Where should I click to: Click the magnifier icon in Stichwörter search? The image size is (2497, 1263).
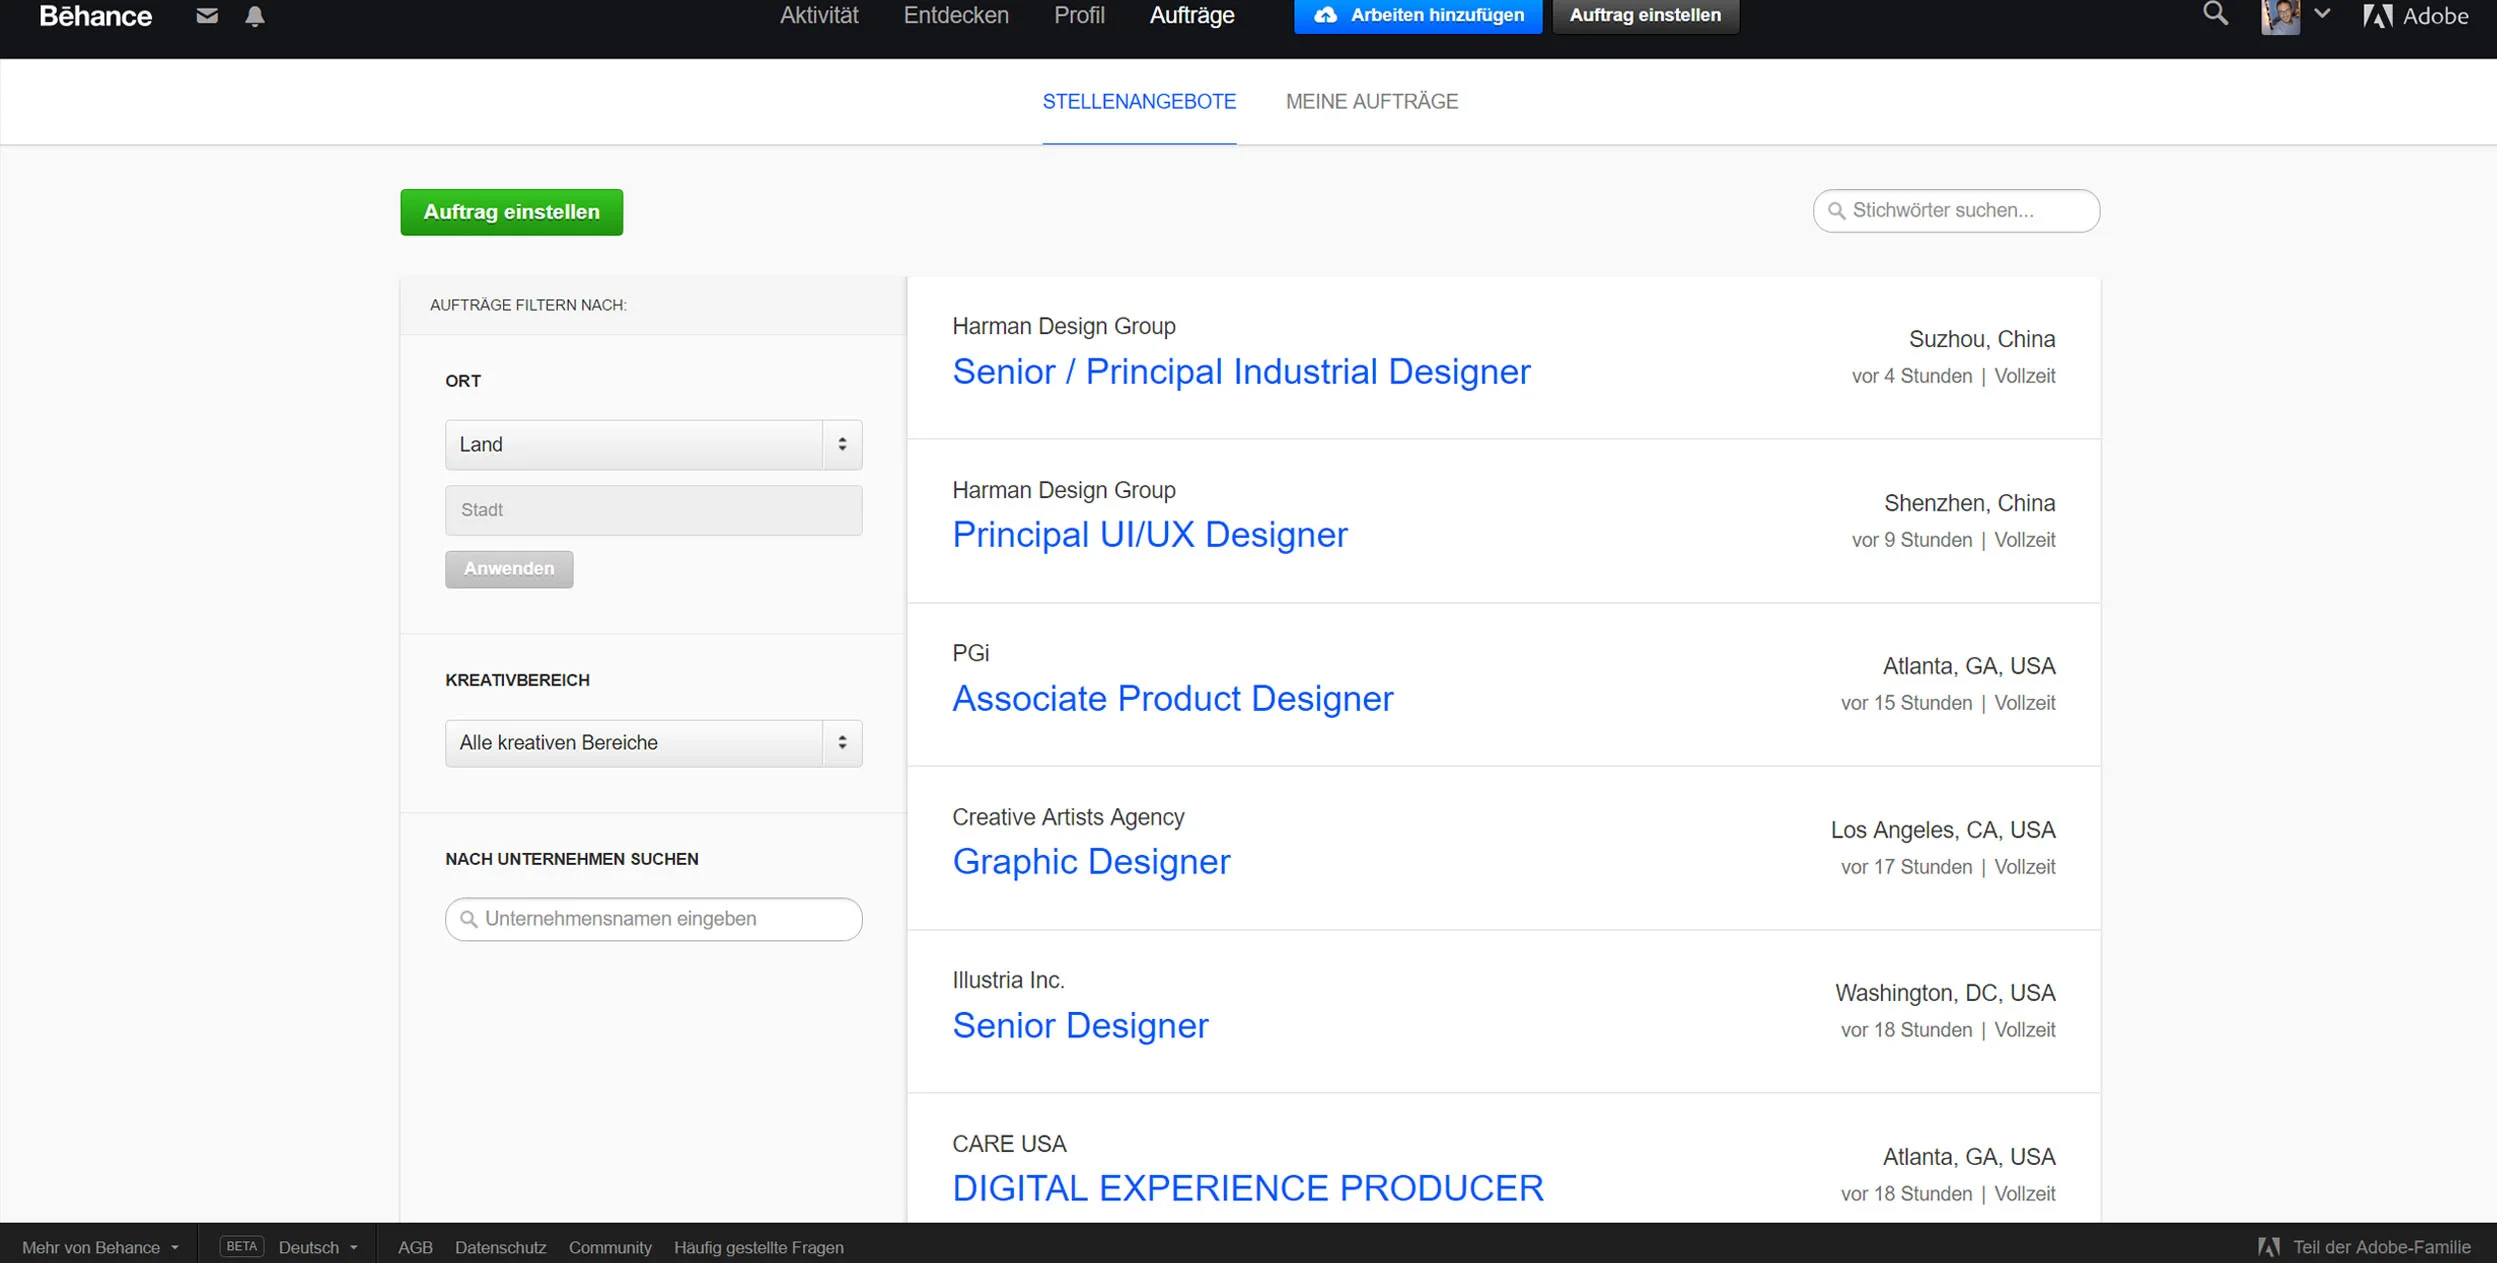click(1836, 211)
